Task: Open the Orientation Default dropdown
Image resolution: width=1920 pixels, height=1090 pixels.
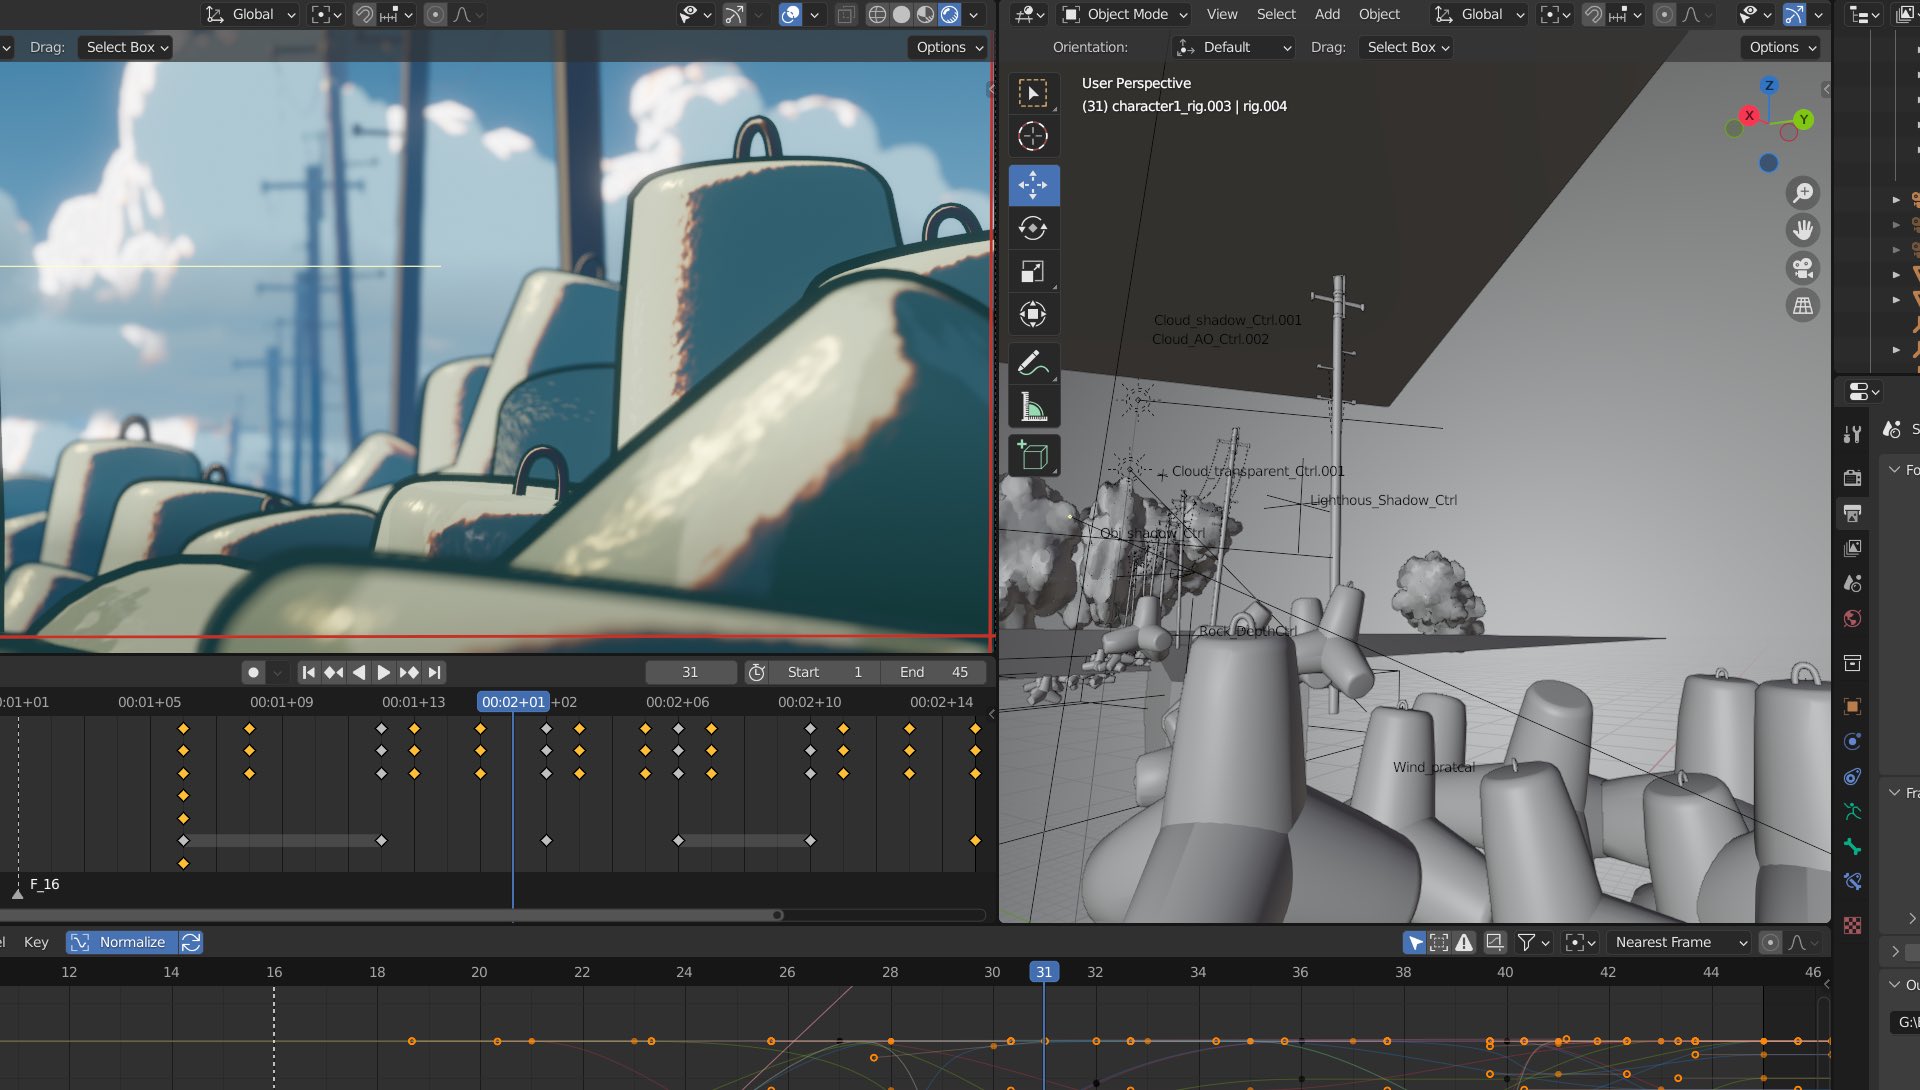Action: pos(1233,47)
